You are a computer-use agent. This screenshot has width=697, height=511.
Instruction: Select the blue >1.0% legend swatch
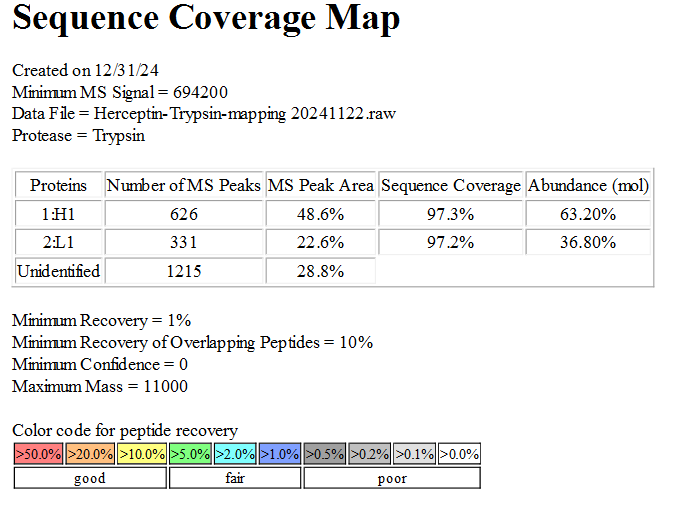point(280,454)
